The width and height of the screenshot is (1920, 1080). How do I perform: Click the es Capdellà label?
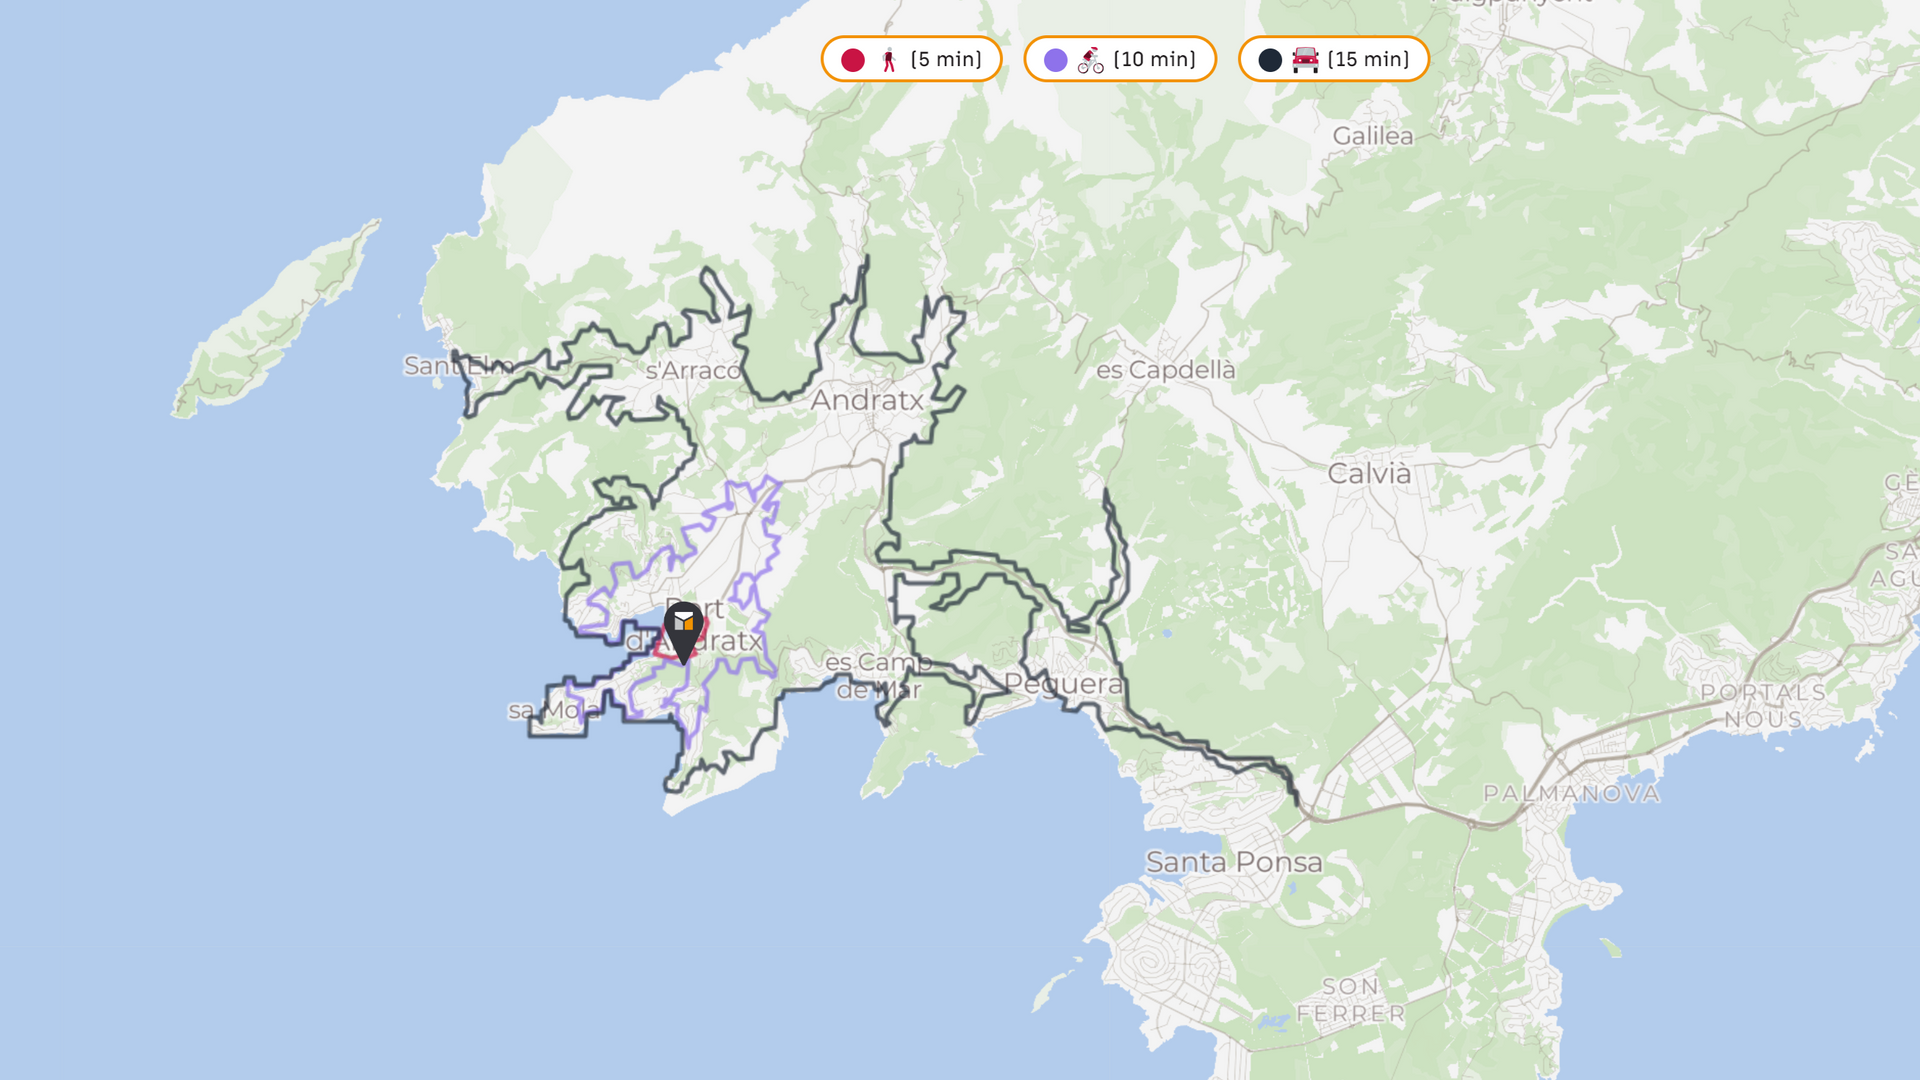[1165, 370]
